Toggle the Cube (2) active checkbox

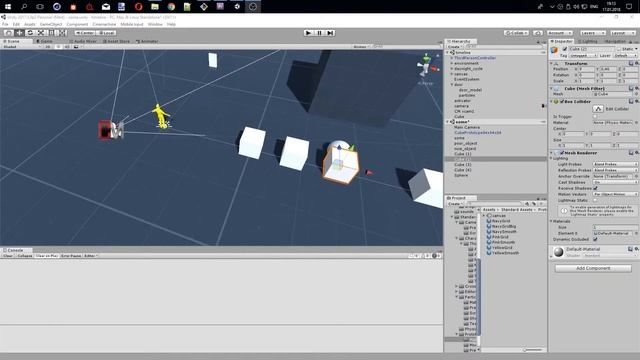pos(565,49)
